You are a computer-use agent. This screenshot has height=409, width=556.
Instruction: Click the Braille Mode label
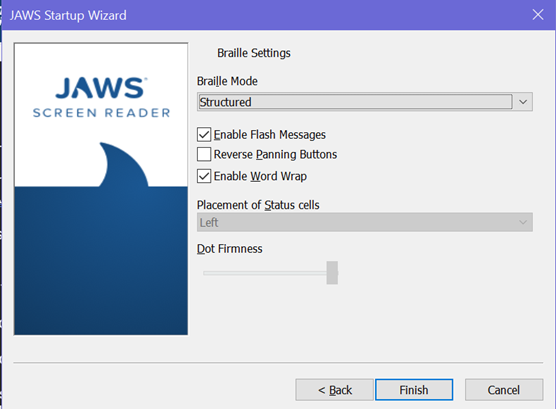[227, 81]
